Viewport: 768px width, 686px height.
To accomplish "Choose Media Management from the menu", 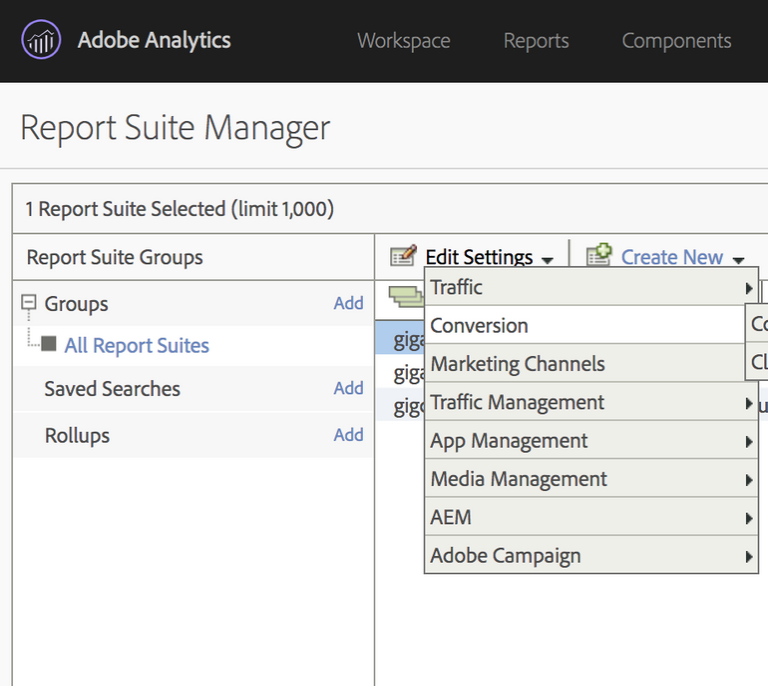I will pos(591,479).
